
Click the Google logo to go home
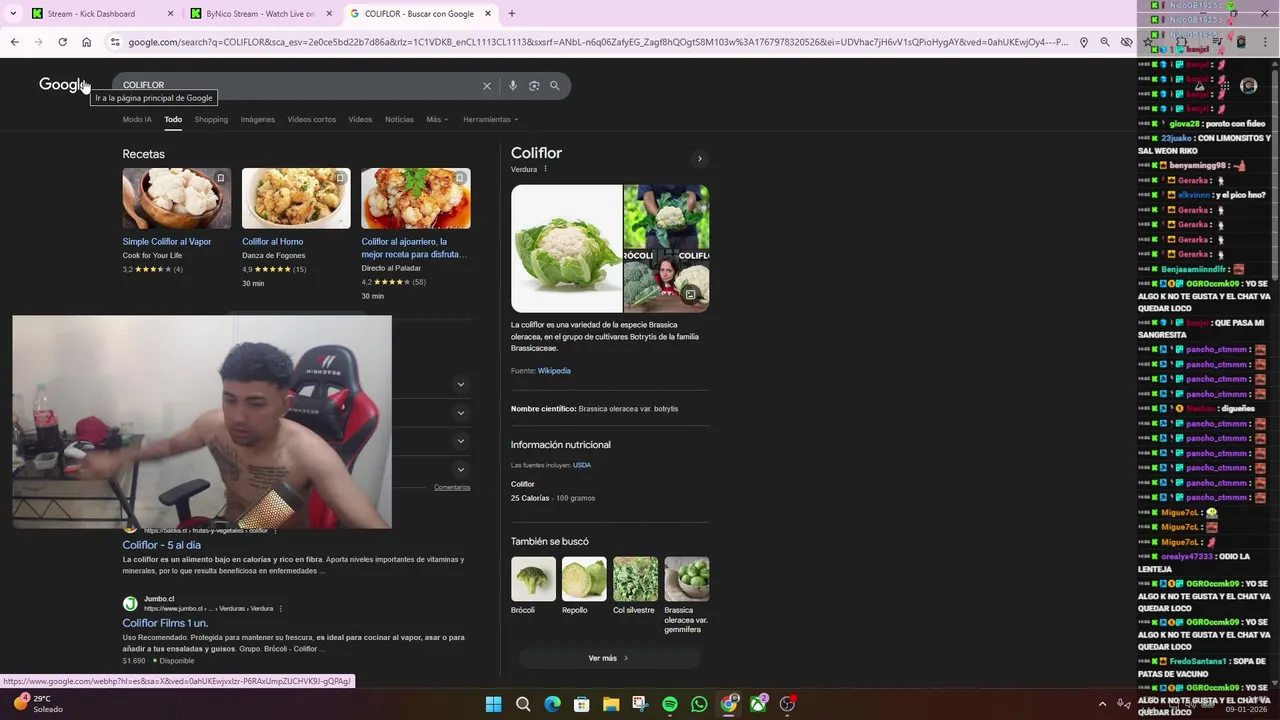pos(64,85)
